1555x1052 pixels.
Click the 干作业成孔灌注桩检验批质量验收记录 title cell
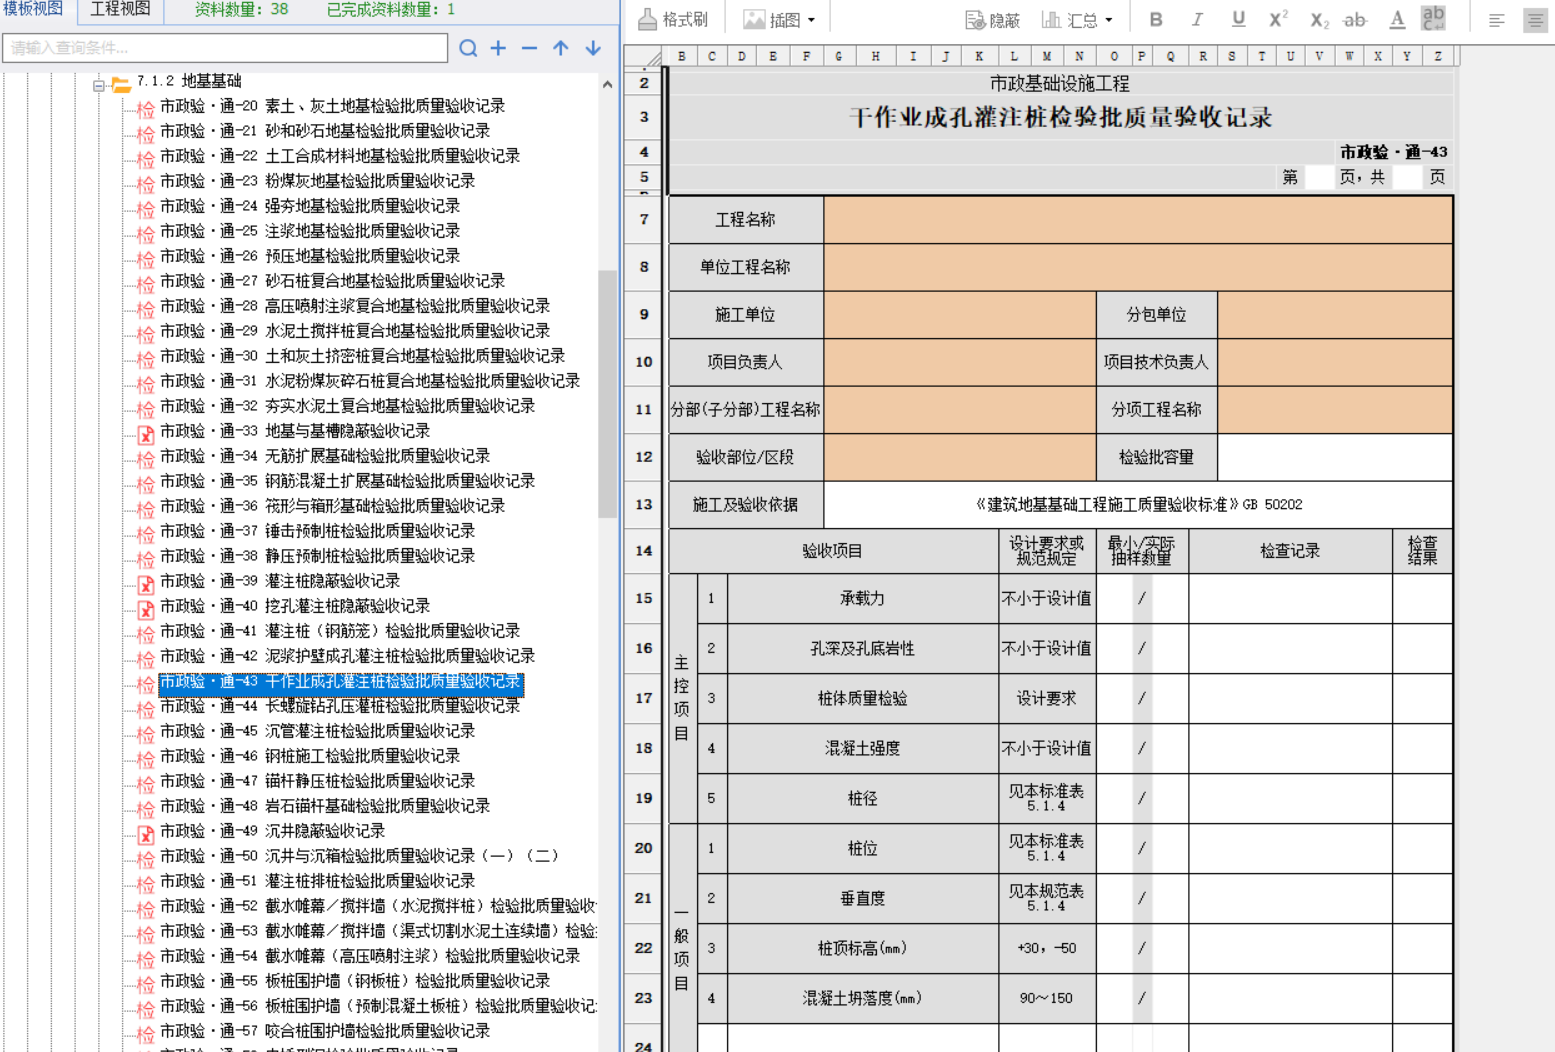click(1060, 117)
